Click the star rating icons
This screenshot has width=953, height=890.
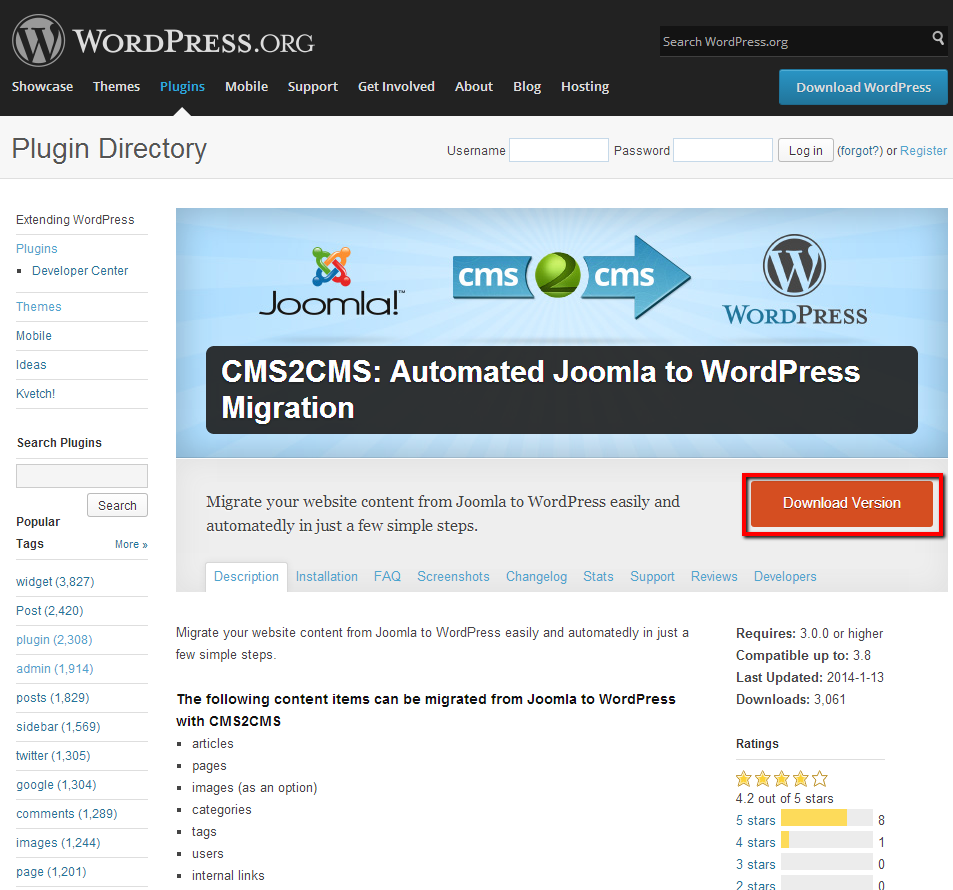pos(782,779)
